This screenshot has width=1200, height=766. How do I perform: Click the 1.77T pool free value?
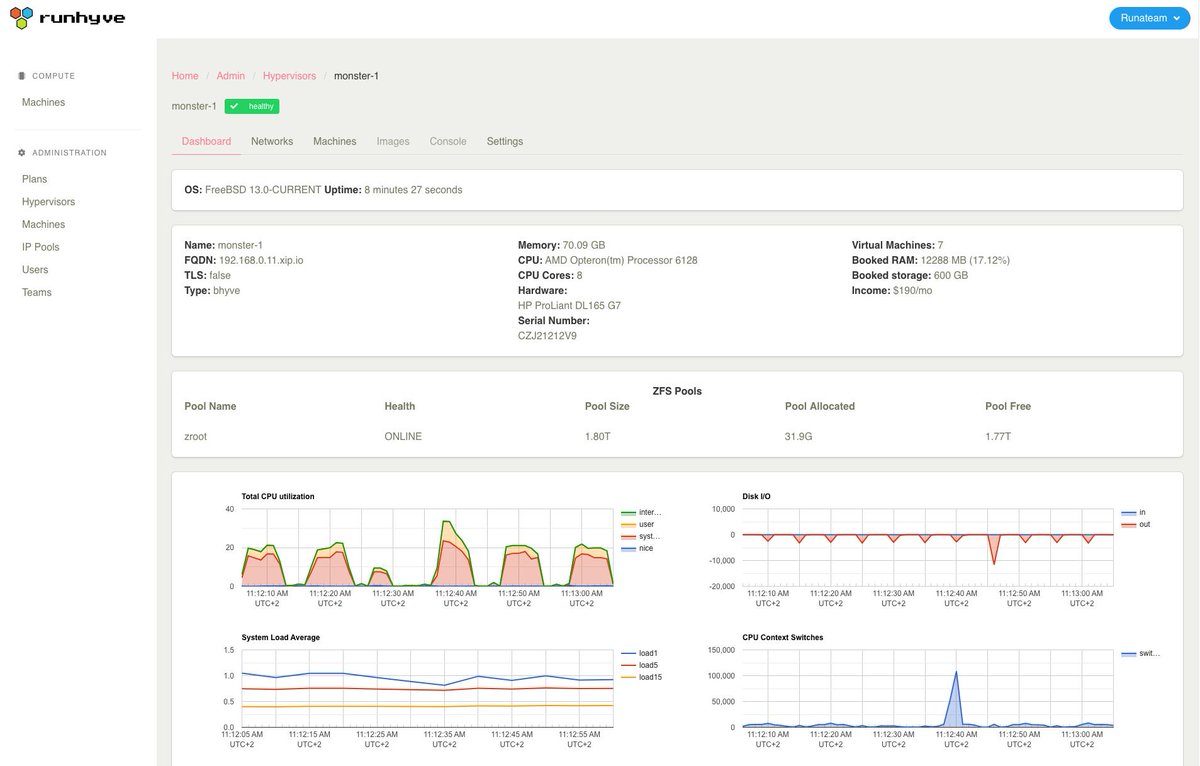(x=998, y=437)
